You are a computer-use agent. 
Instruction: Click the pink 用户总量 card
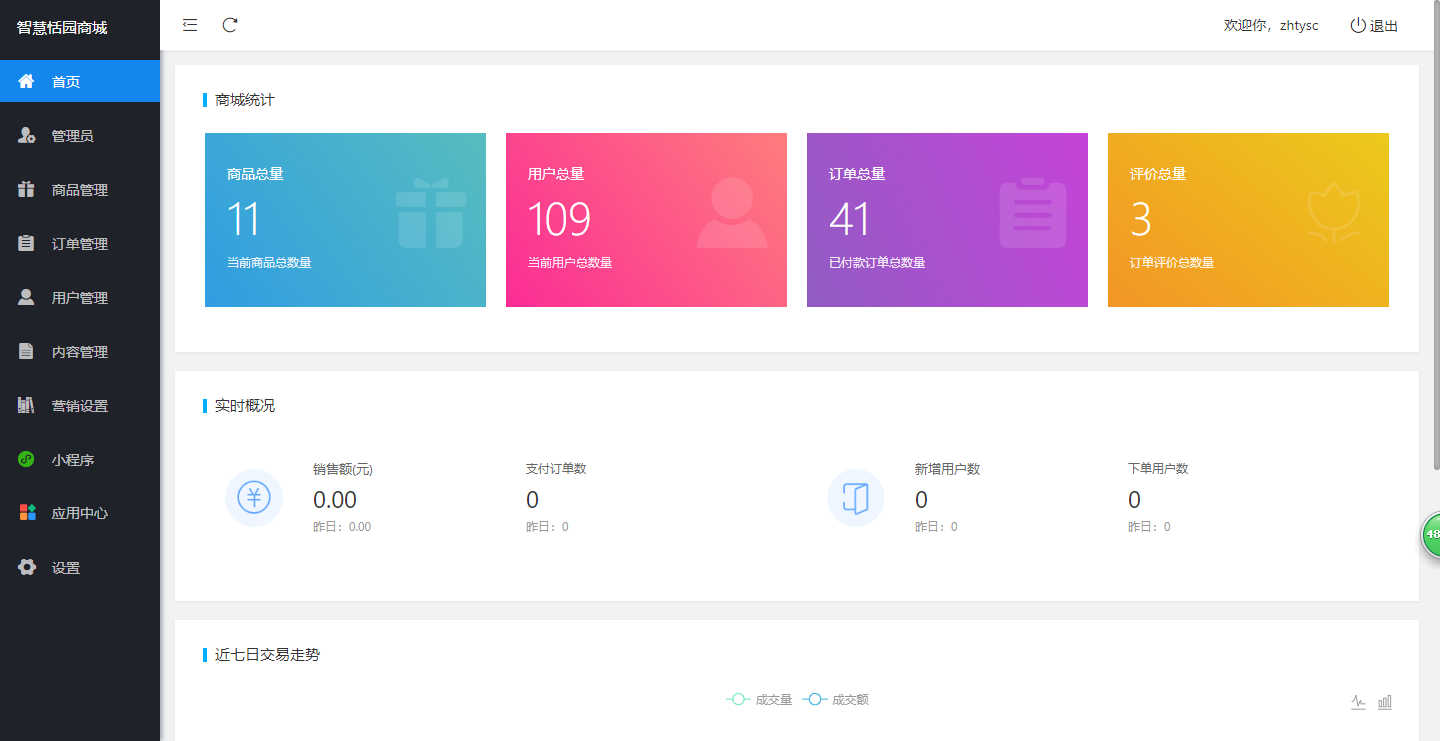(646, 220)
